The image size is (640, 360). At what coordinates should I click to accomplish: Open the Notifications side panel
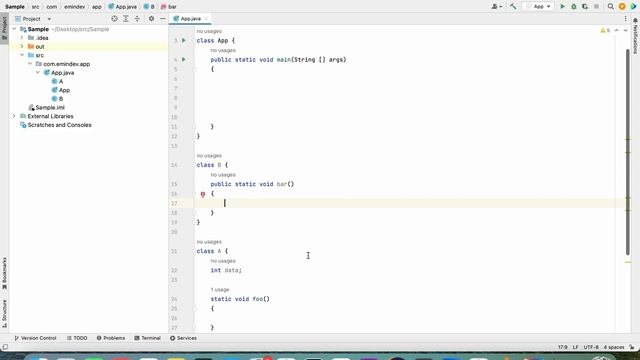click(x=635, y=36)
